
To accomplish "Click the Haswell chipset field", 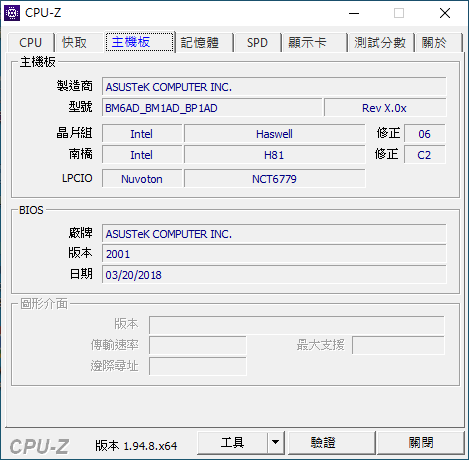I will point(275,134).
